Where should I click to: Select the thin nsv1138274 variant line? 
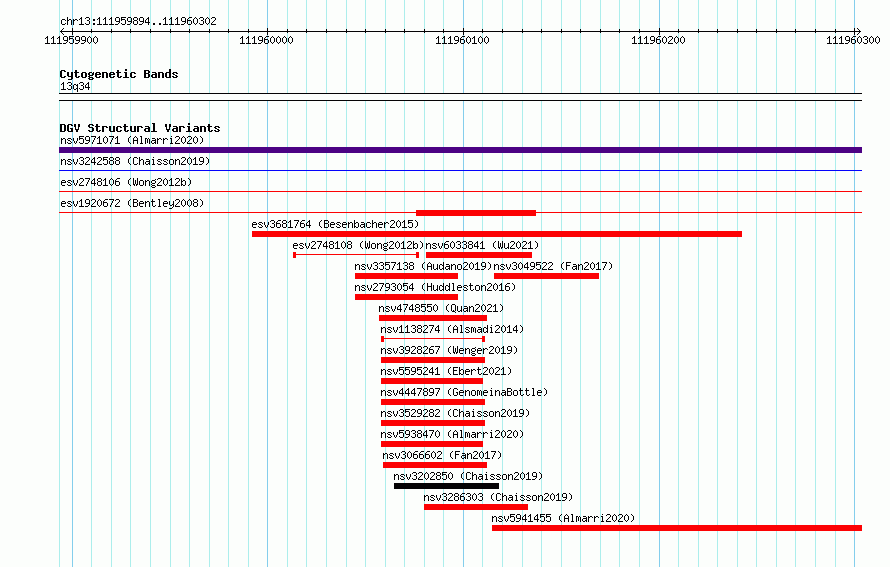pos(433,339)
